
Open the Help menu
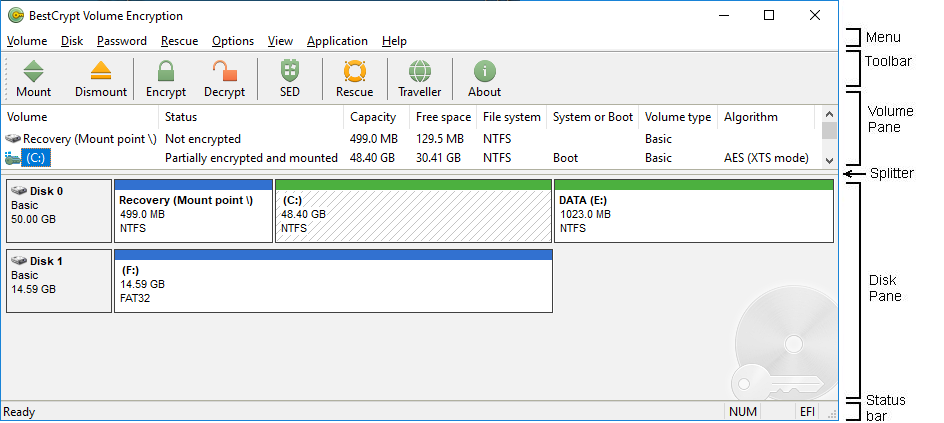[x=394, y=41]
